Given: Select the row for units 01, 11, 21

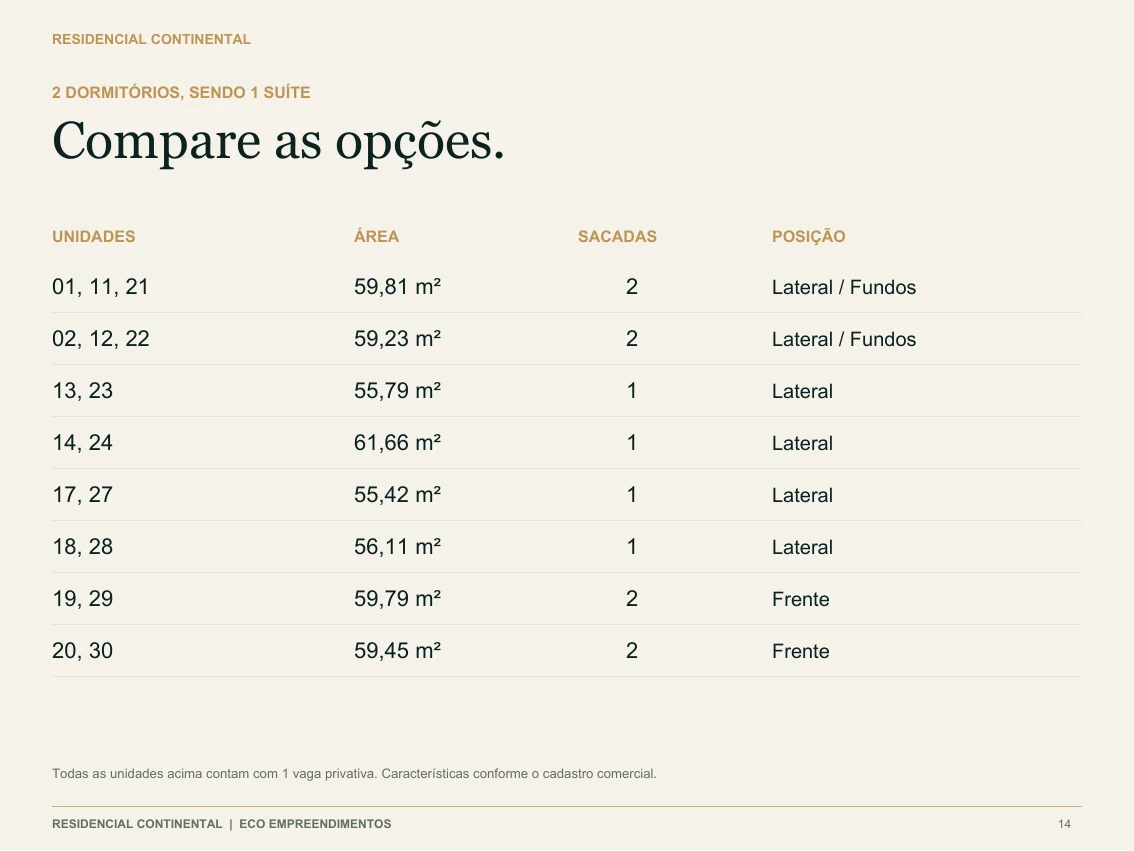Looking at the screenshot, I should pyautogui.click(x=566, y=287).
